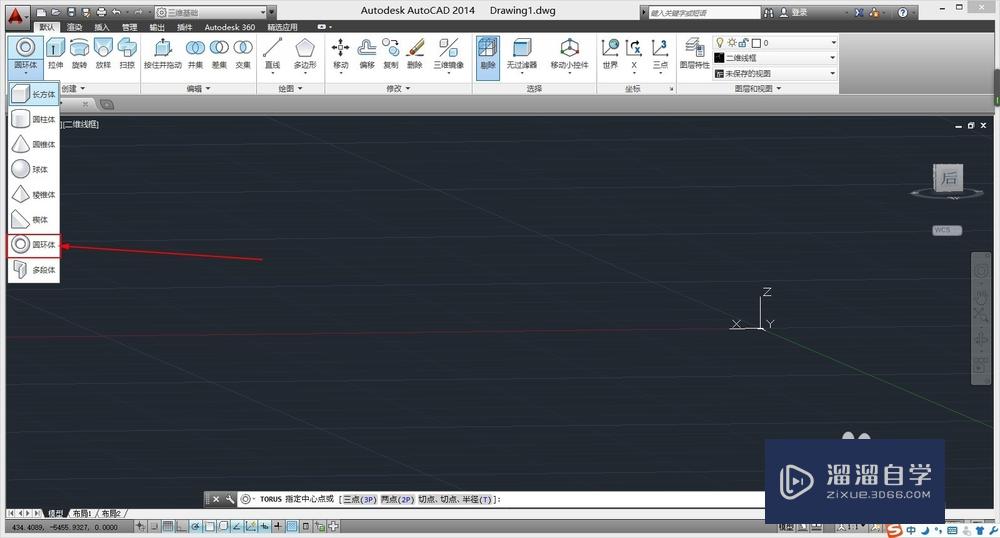Screen dimensions: 1000x538
Task: Toggle the highlighted 剔除 culling button
Action: click(488, 57)
